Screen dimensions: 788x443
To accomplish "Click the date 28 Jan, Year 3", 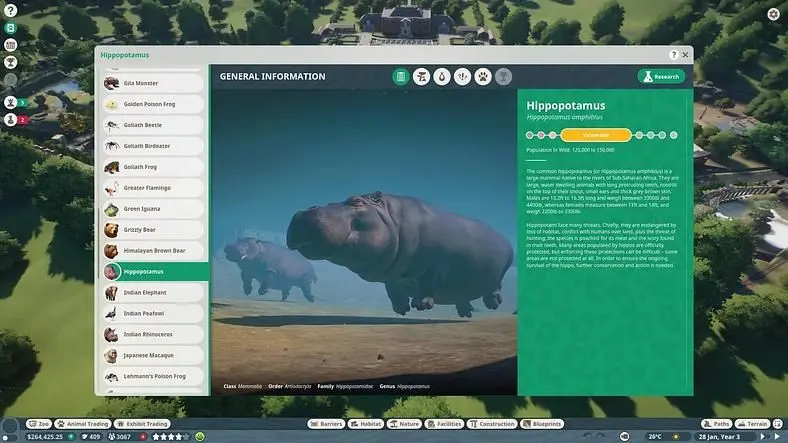I will click(719, 437).
